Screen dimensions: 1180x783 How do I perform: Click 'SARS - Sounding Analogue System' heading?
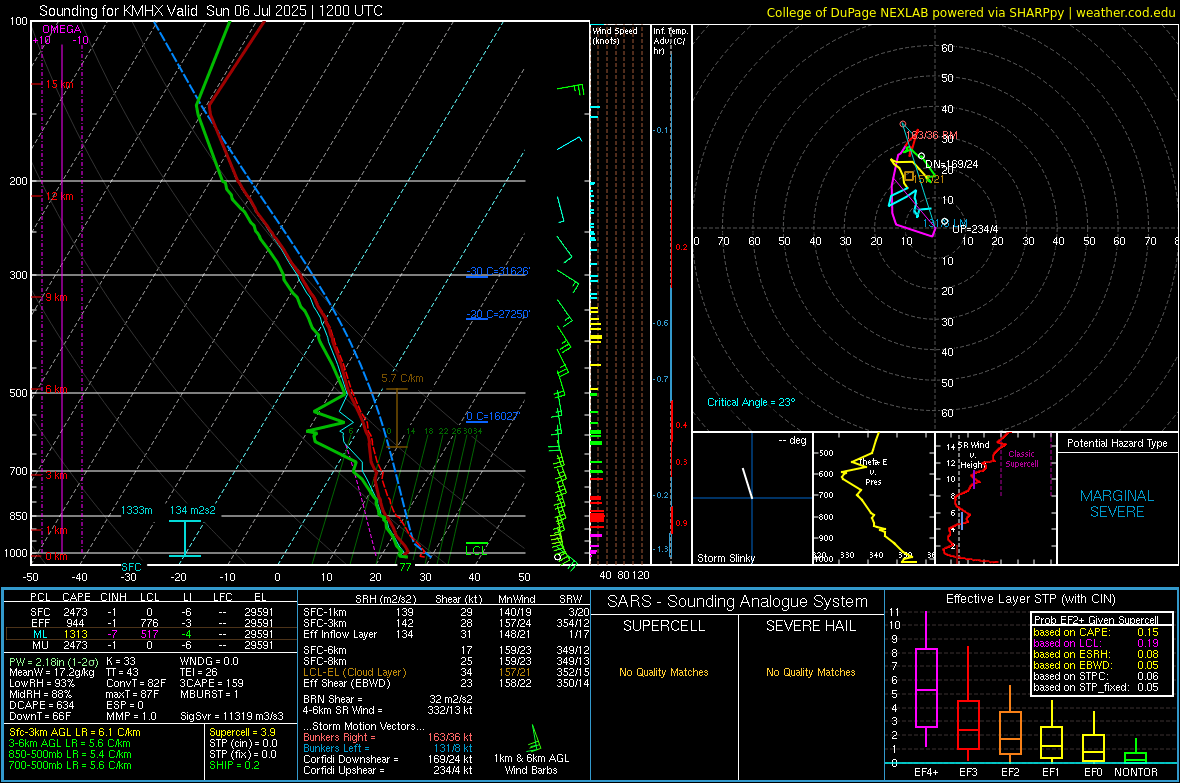(738, 602)
